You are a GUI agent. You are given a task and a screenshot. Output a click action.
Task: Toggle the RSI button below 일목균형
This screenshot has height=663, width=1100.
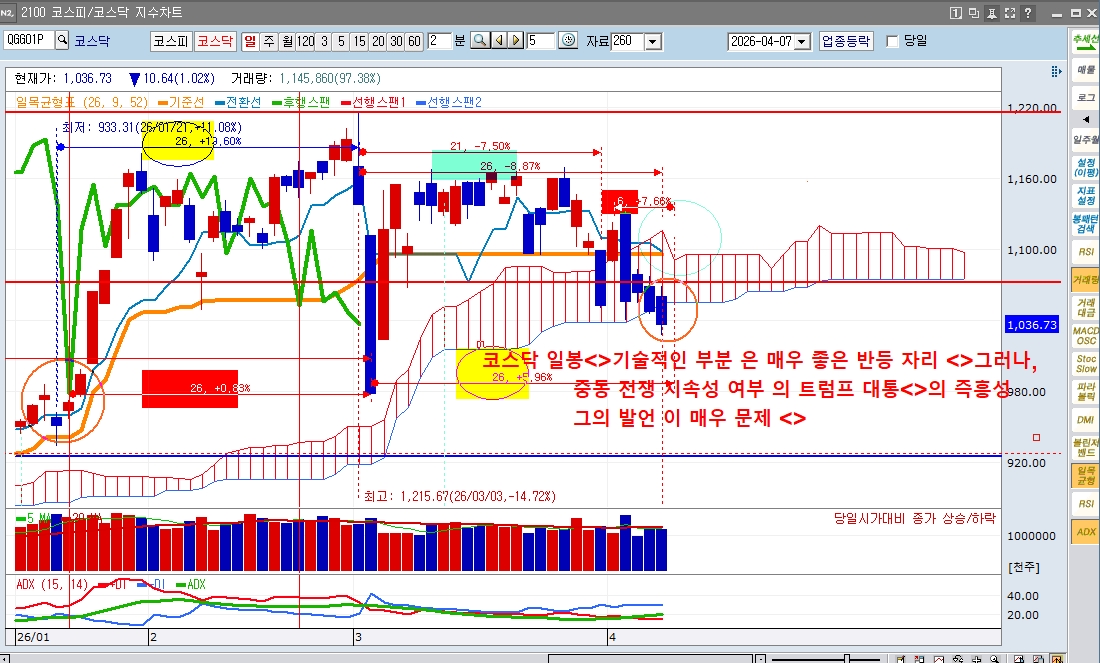pos(1085,504)
